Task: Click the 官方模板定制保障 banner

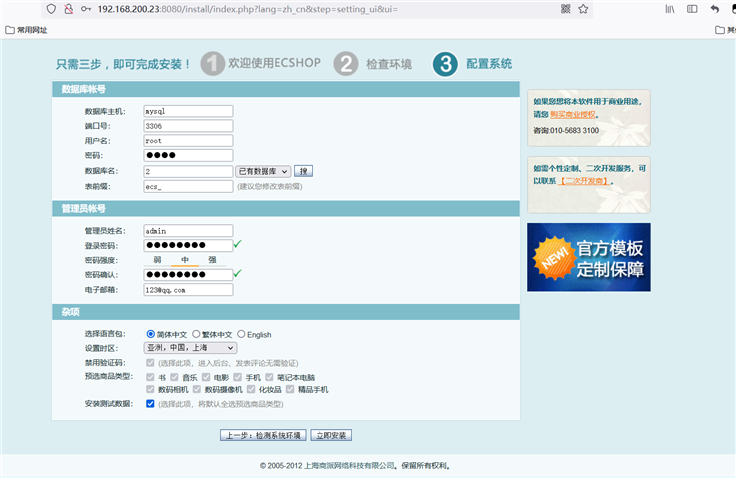Action: [589, 257]
